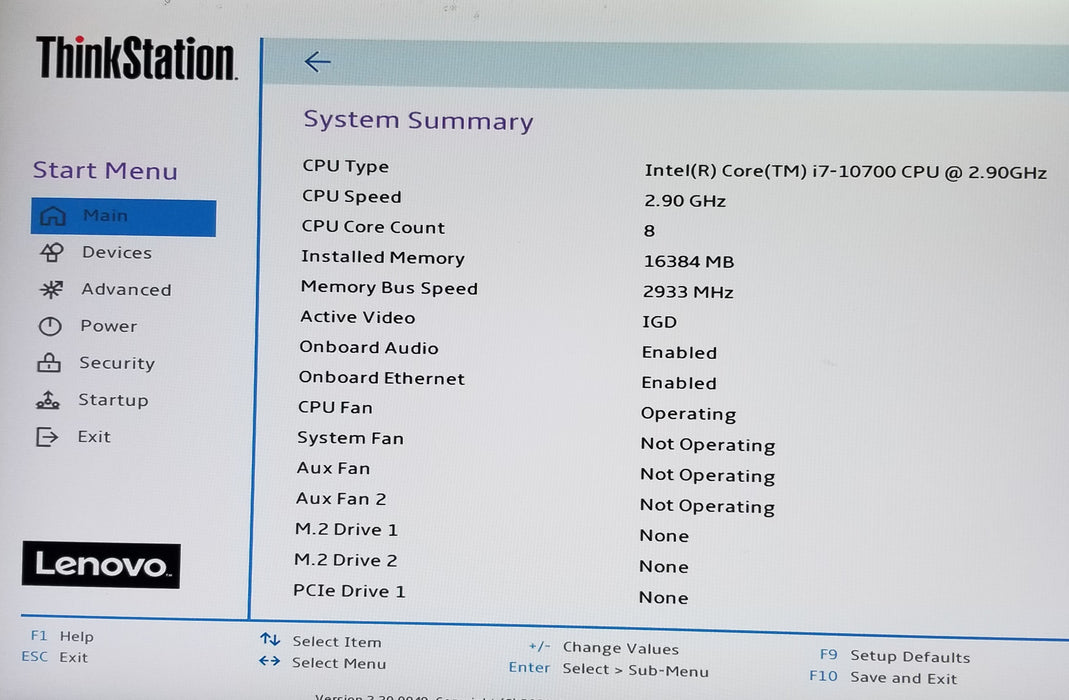Click the Security padlock icon

(48, 363)
